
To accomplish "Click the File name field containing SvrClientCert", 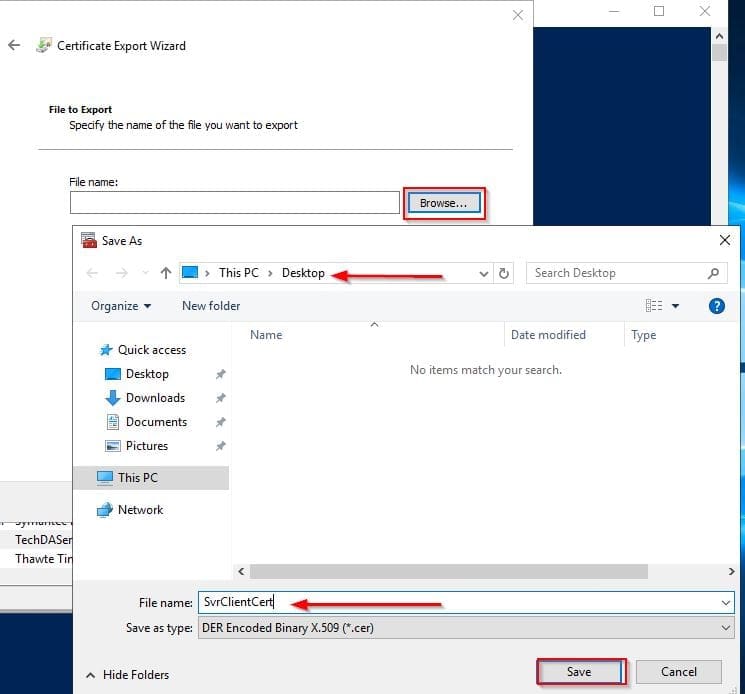I will 460,603.
